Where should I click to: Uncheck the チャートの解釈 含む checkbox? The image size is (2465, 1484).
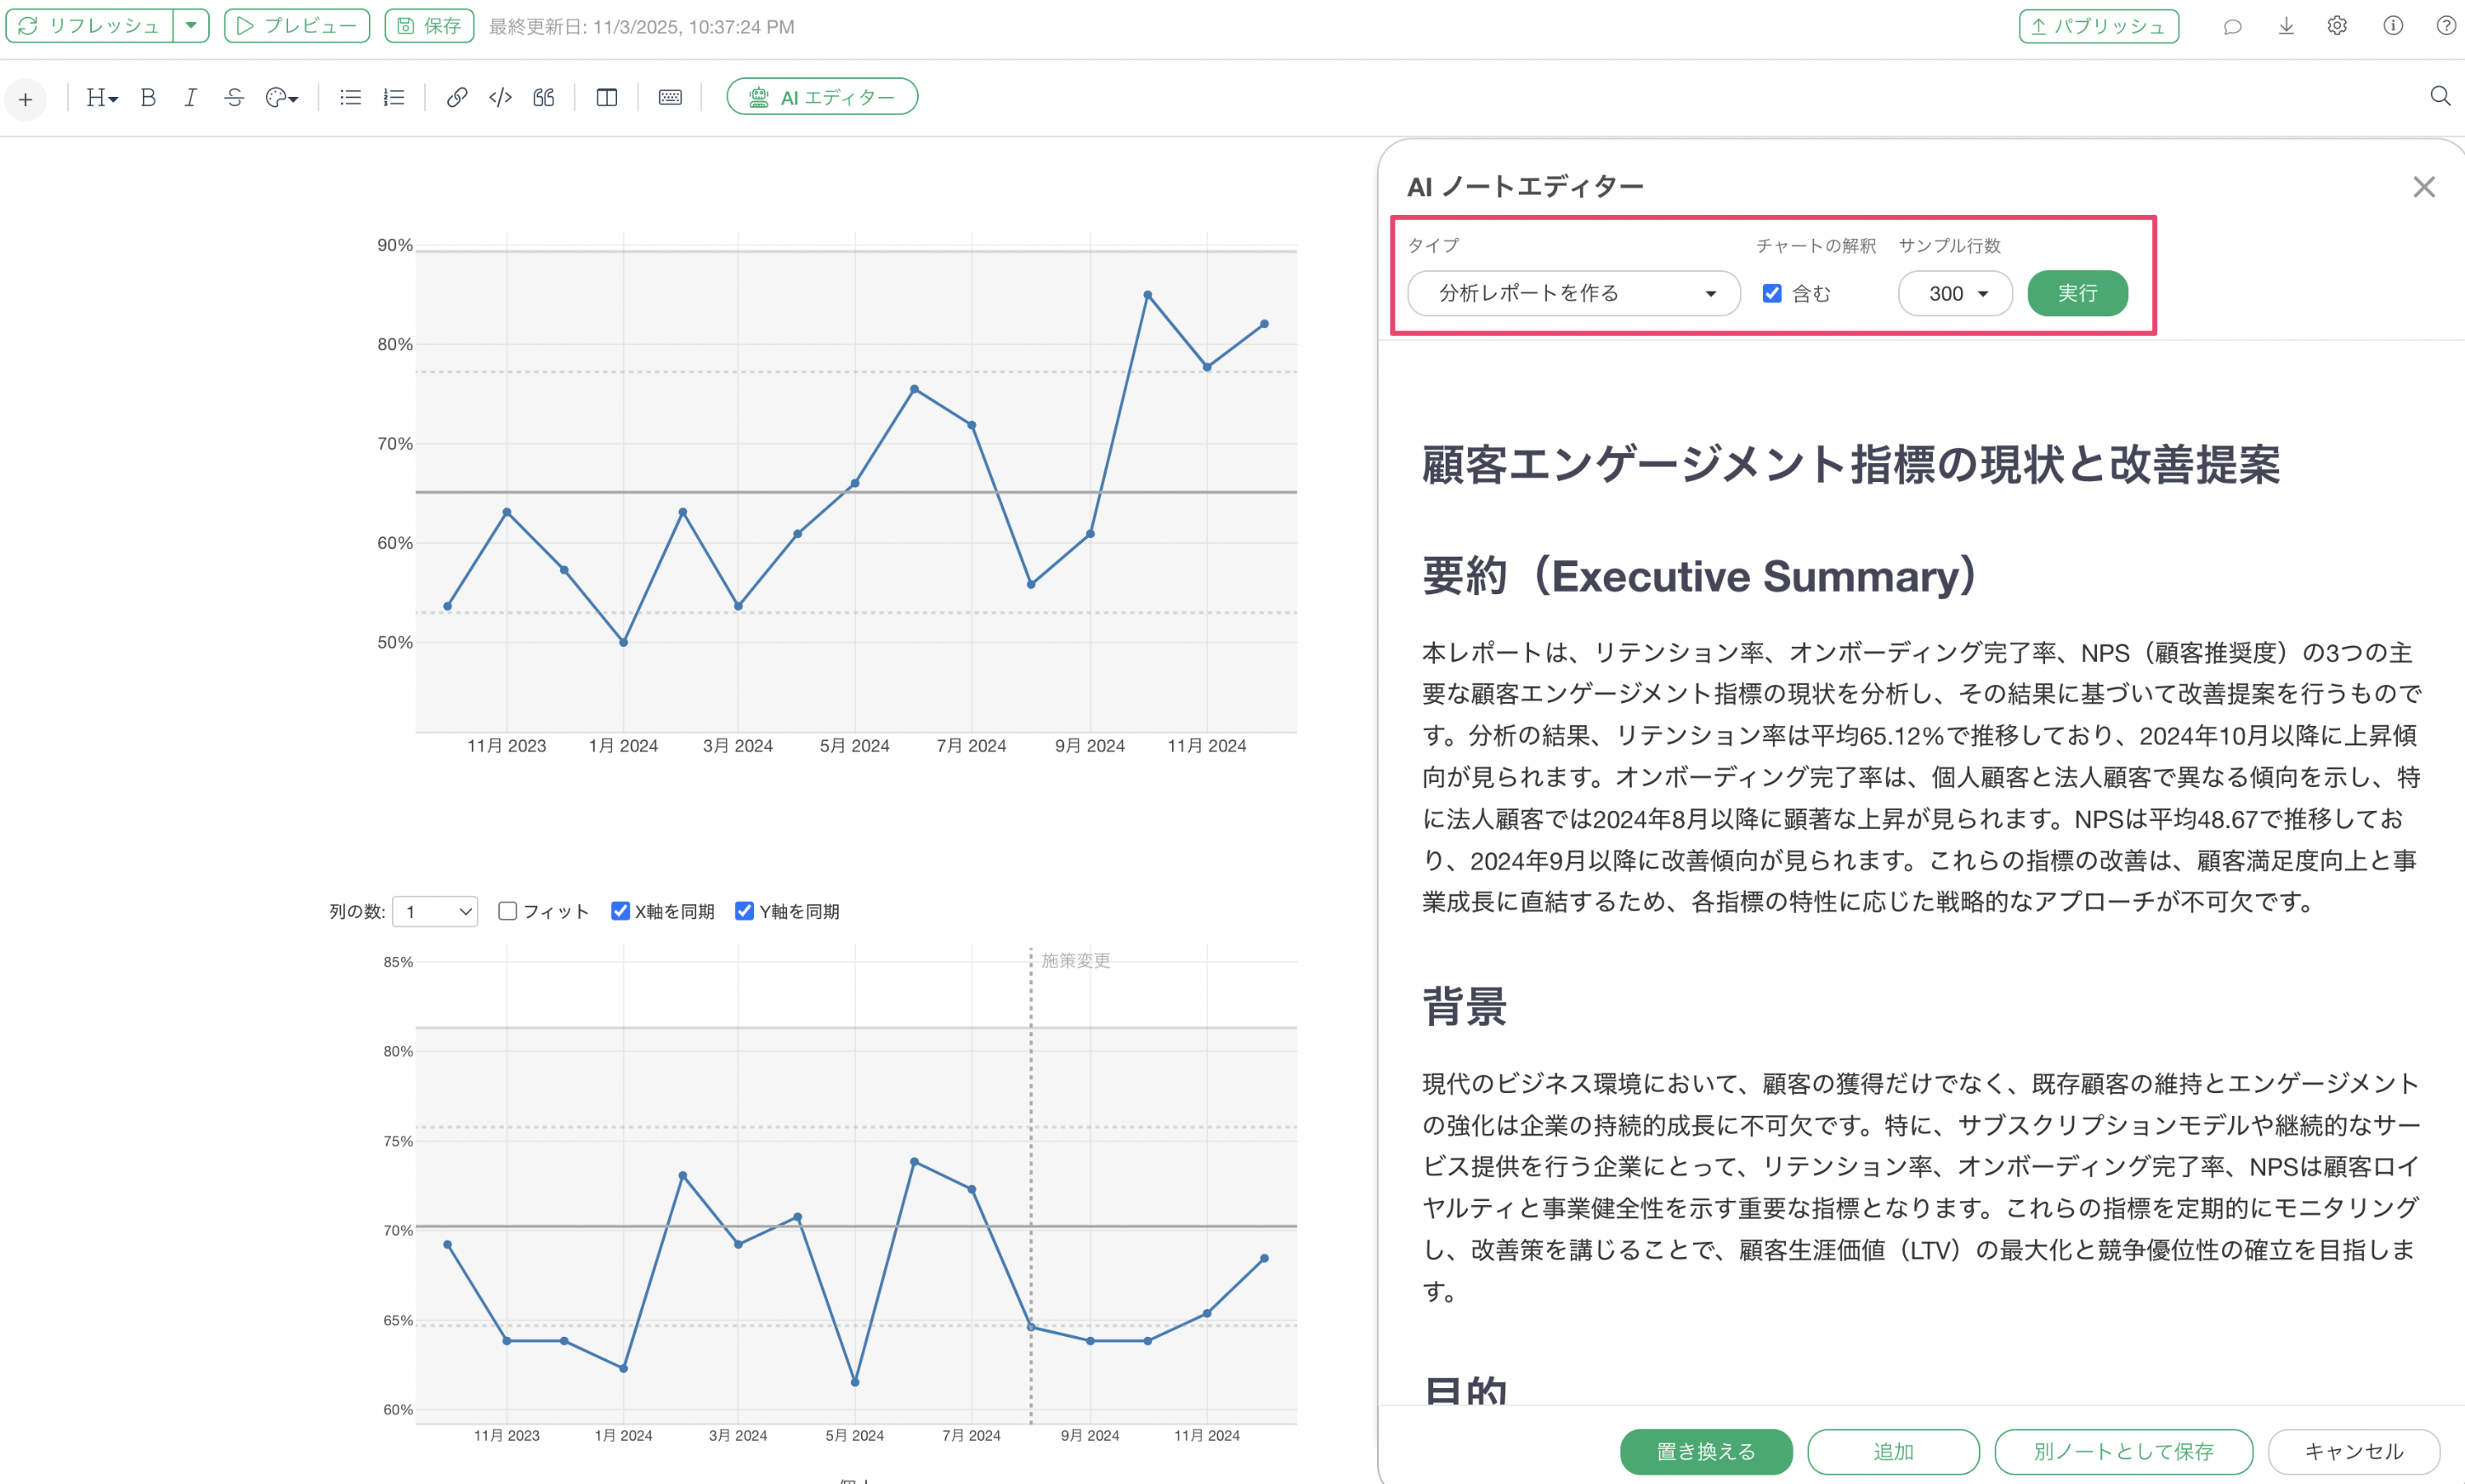tap(1772, 293)
